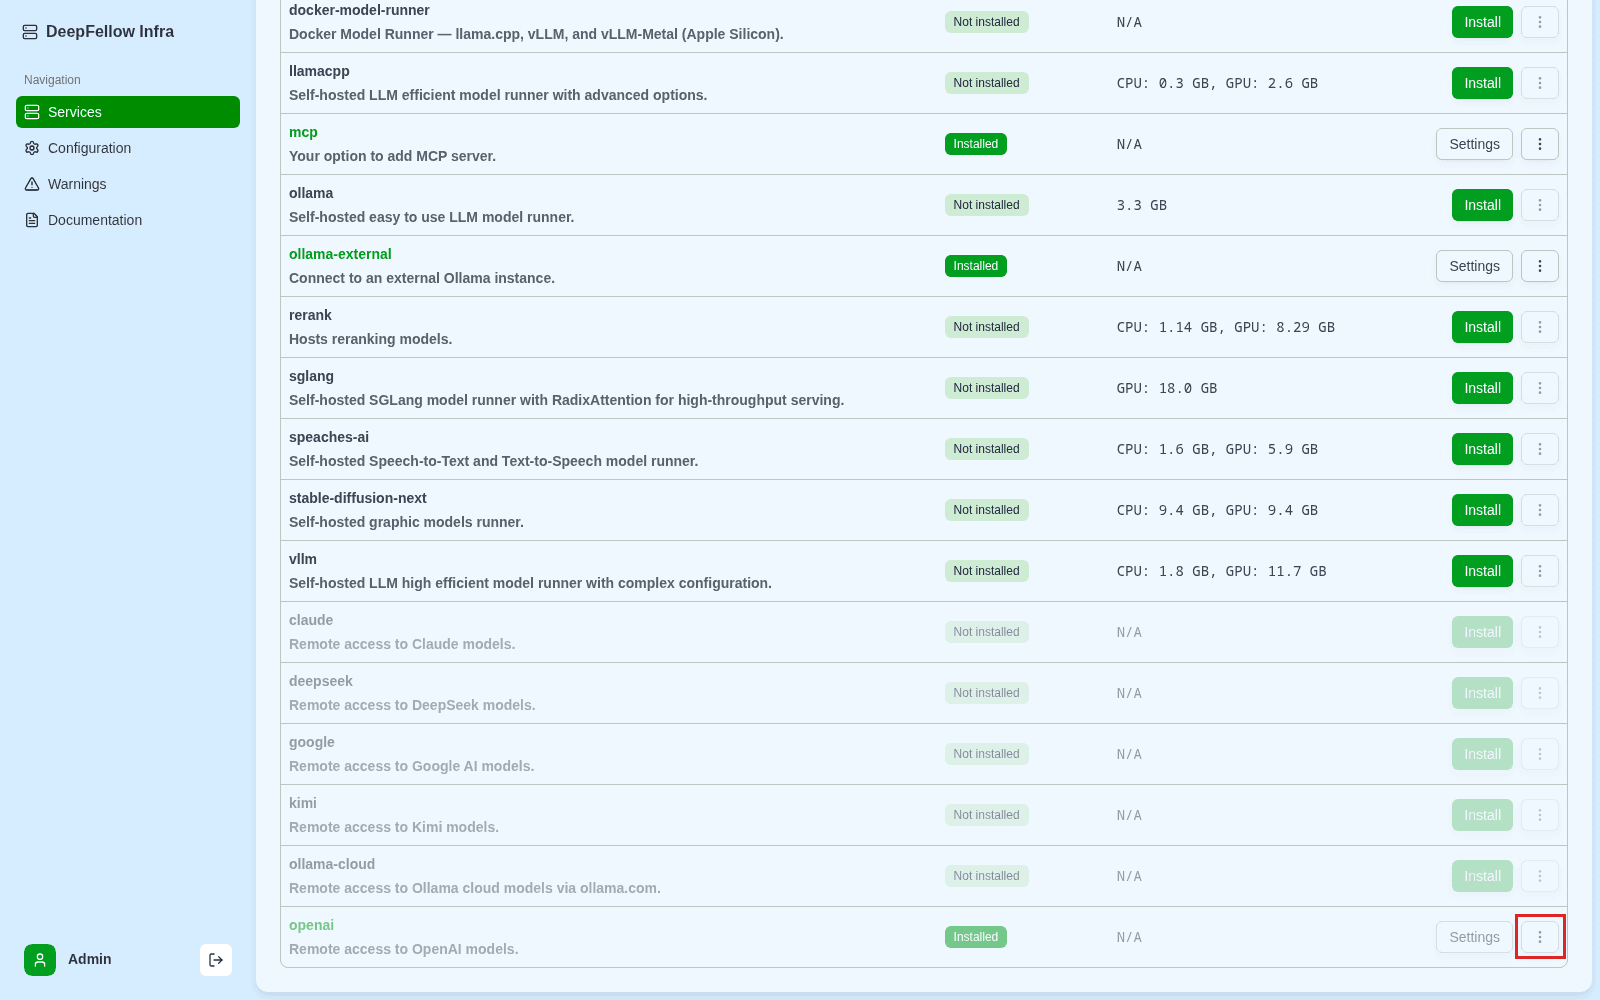Open more options for vllm
Screen dimensions: 1600x1000
1540,571
